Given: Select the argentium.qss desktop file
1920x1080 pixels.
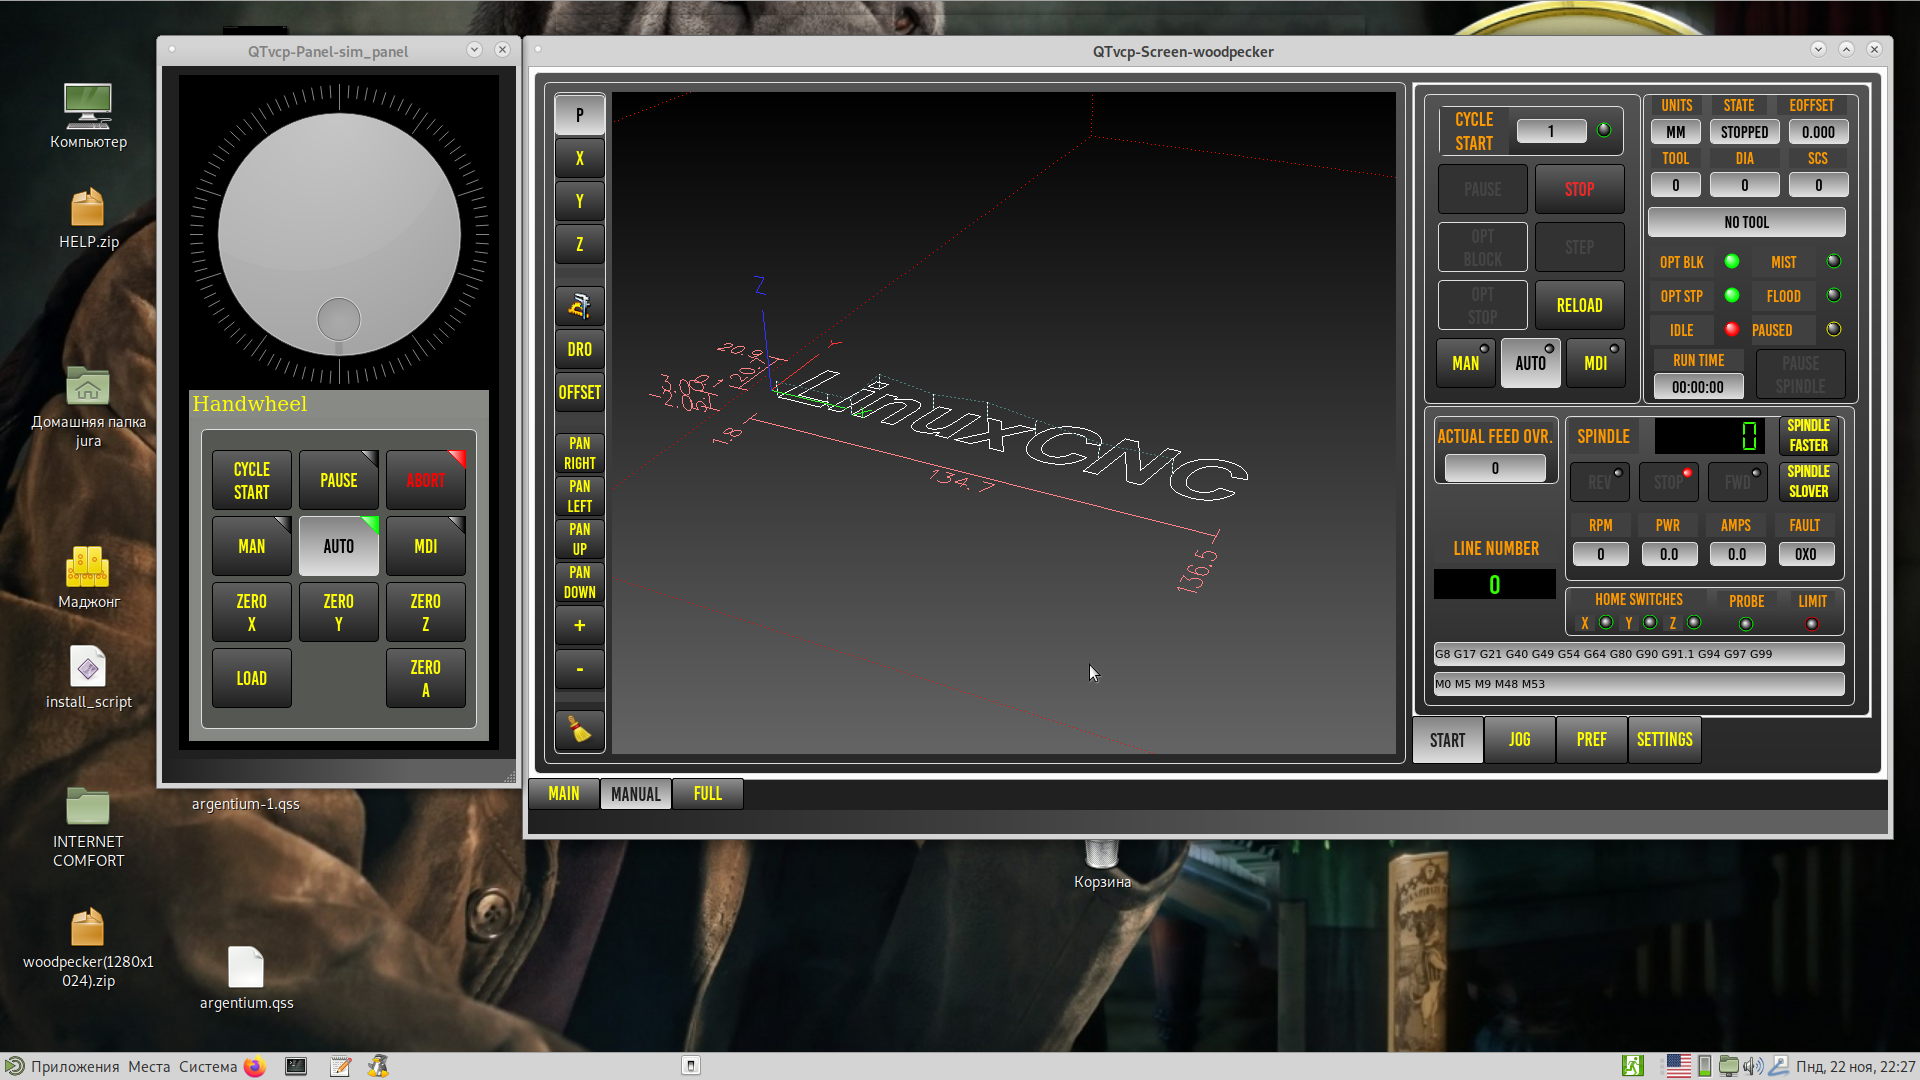Looking at the screenshot, I should (x=246, y=978).
